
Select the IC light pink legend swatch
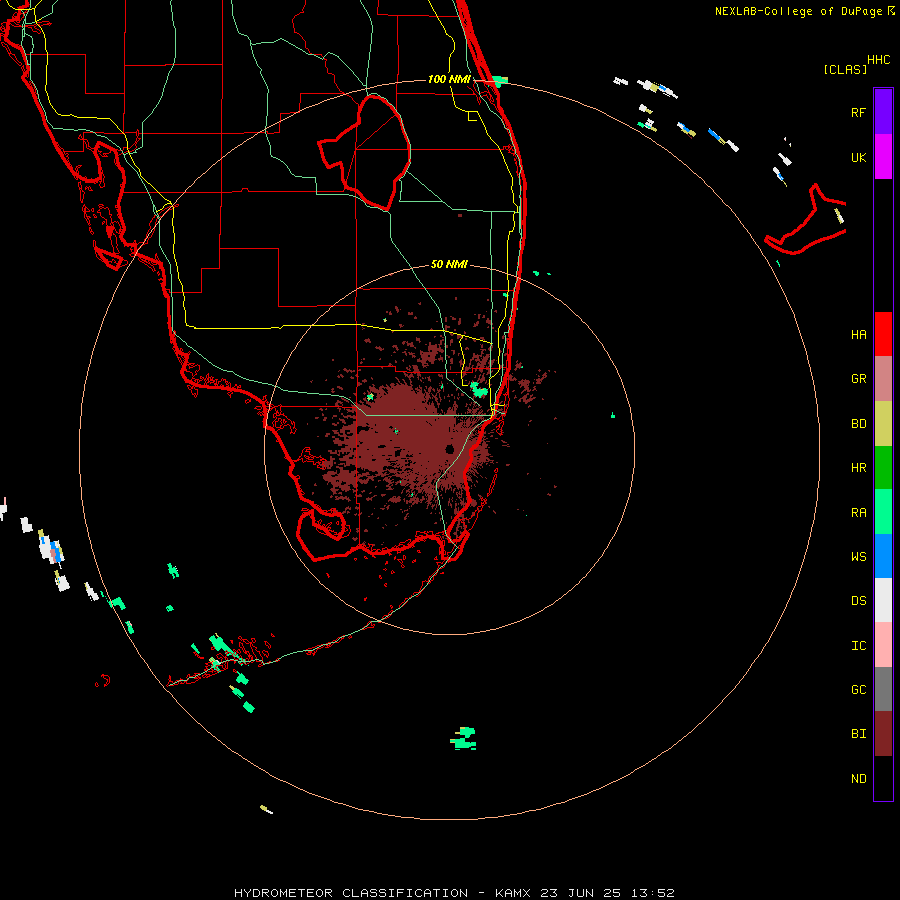click(x=883, y=645)
